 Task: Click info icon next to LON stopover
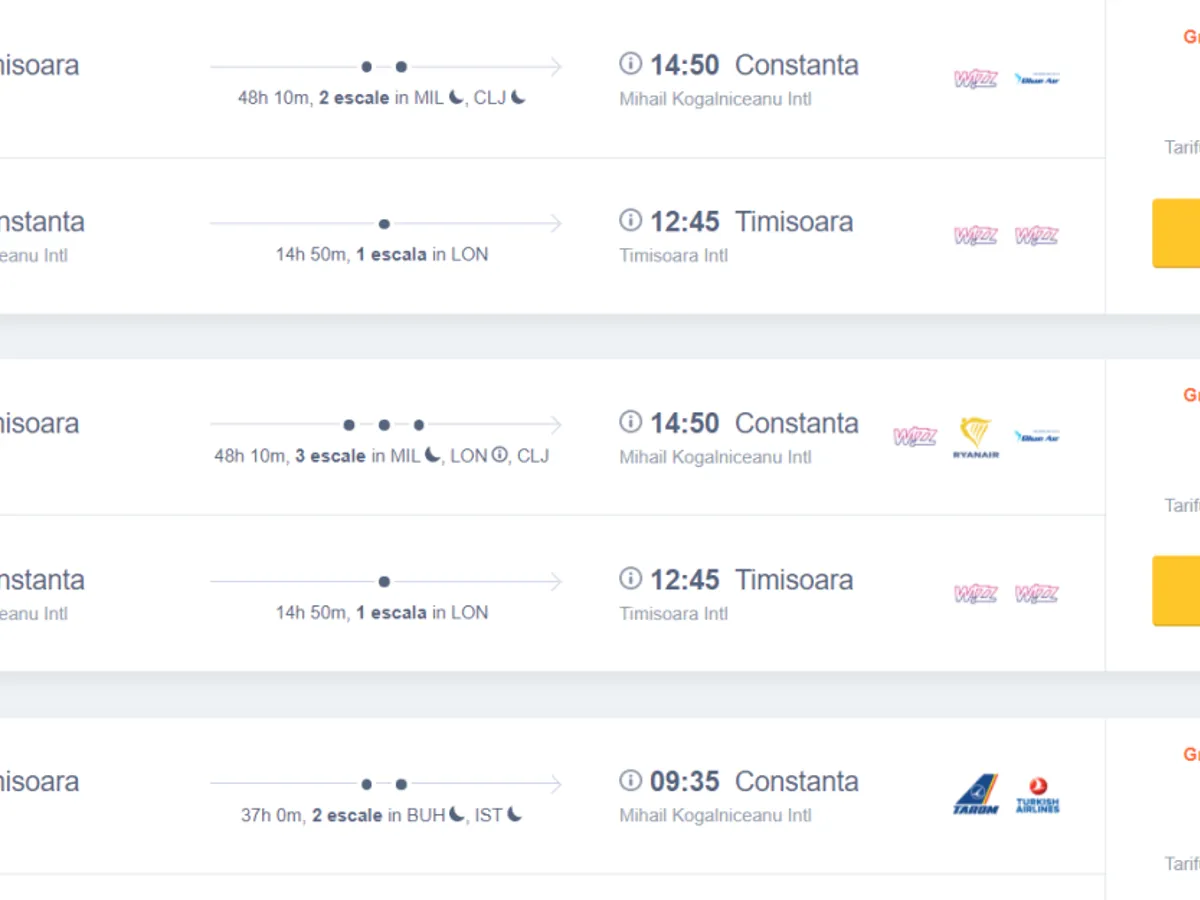pos(499,455)
